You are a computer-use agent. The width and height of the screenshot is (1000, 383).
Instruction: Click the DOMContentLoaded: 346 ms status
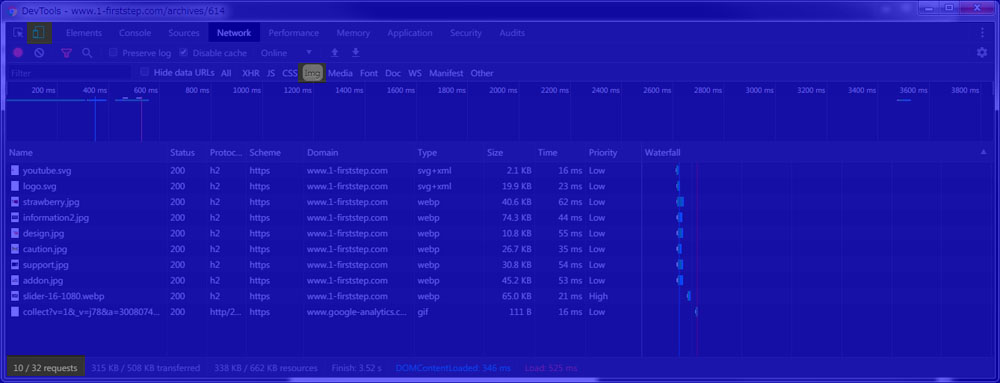[453, 368]
